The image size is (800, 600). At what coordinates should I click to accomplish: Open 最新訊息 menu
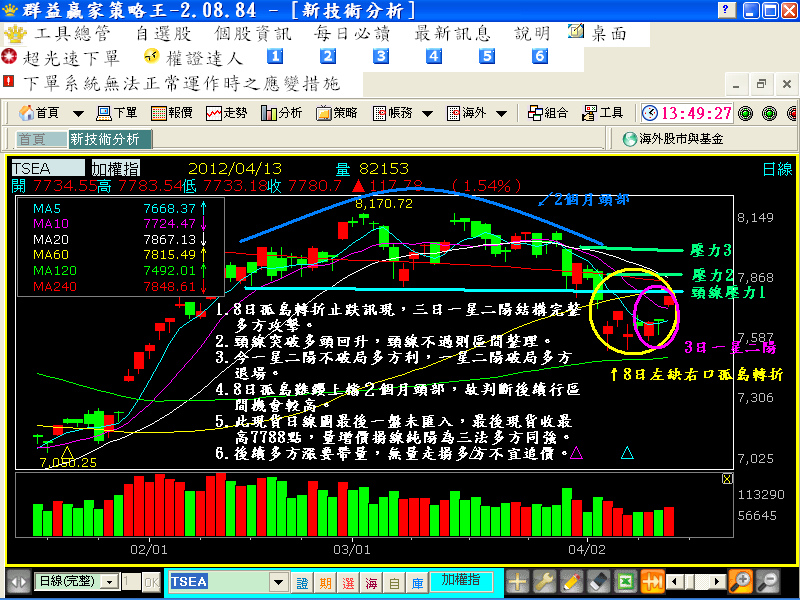452,34
